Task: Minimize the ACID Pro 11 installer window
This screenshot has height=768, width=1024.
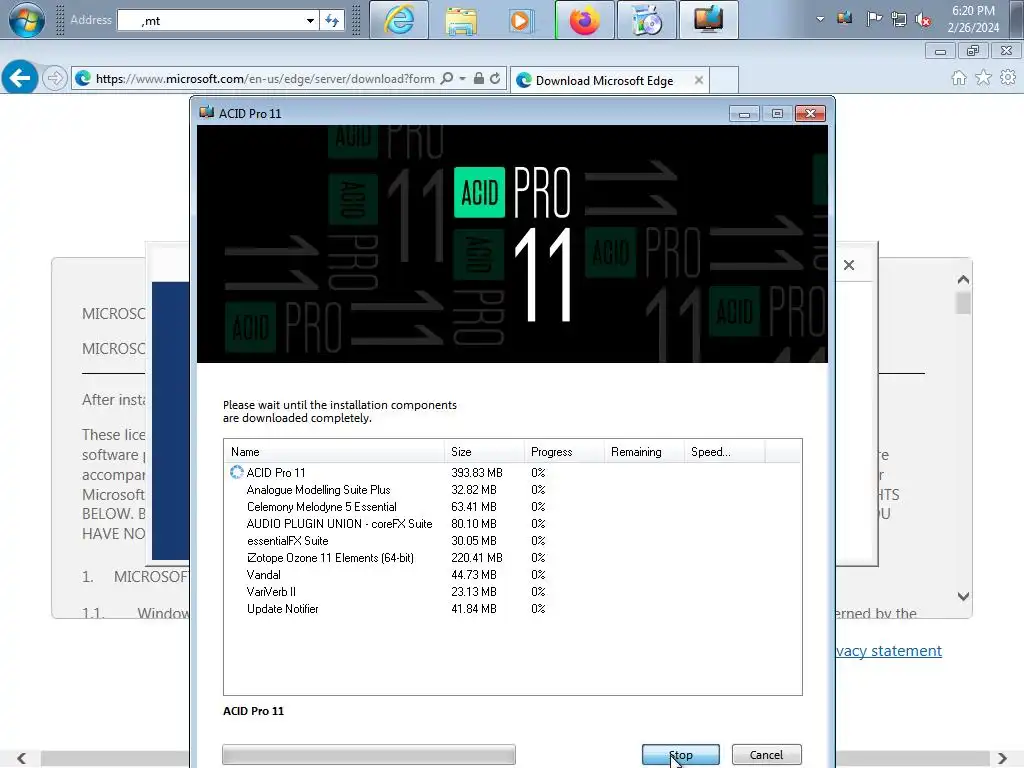Action: [x=744, y=114]
